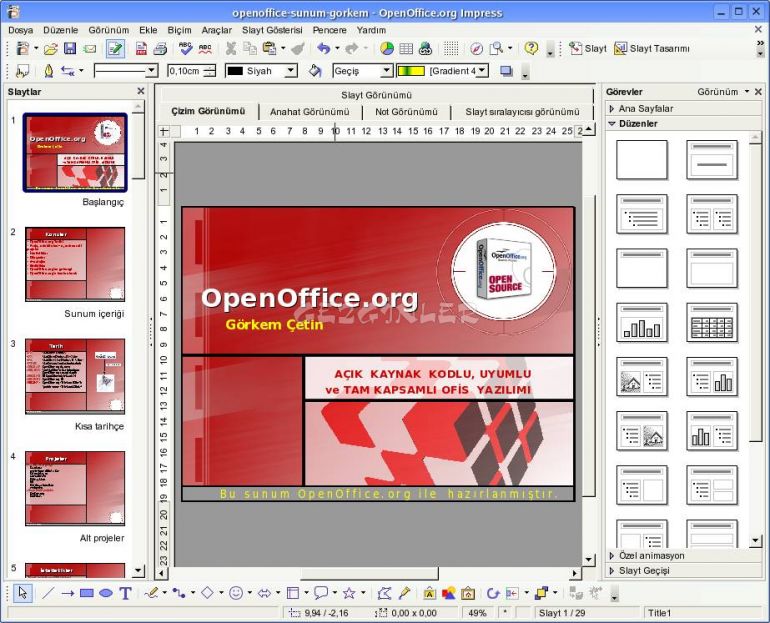Click the Slayt Tasarımı button
Viewport: 770px width, 623px height.
(652, 49)
